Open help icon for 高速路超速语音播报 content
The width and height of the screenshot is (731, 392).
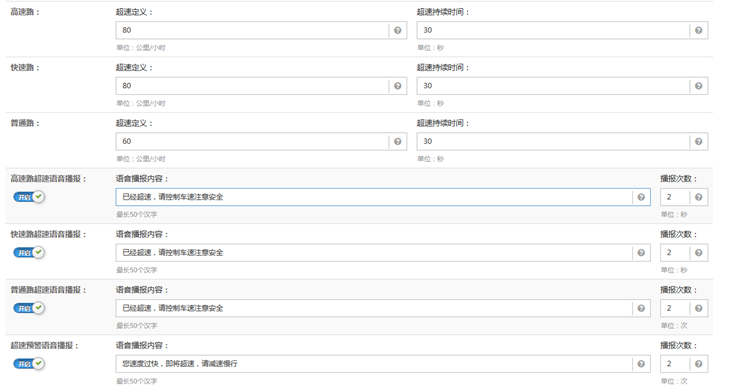641,197
